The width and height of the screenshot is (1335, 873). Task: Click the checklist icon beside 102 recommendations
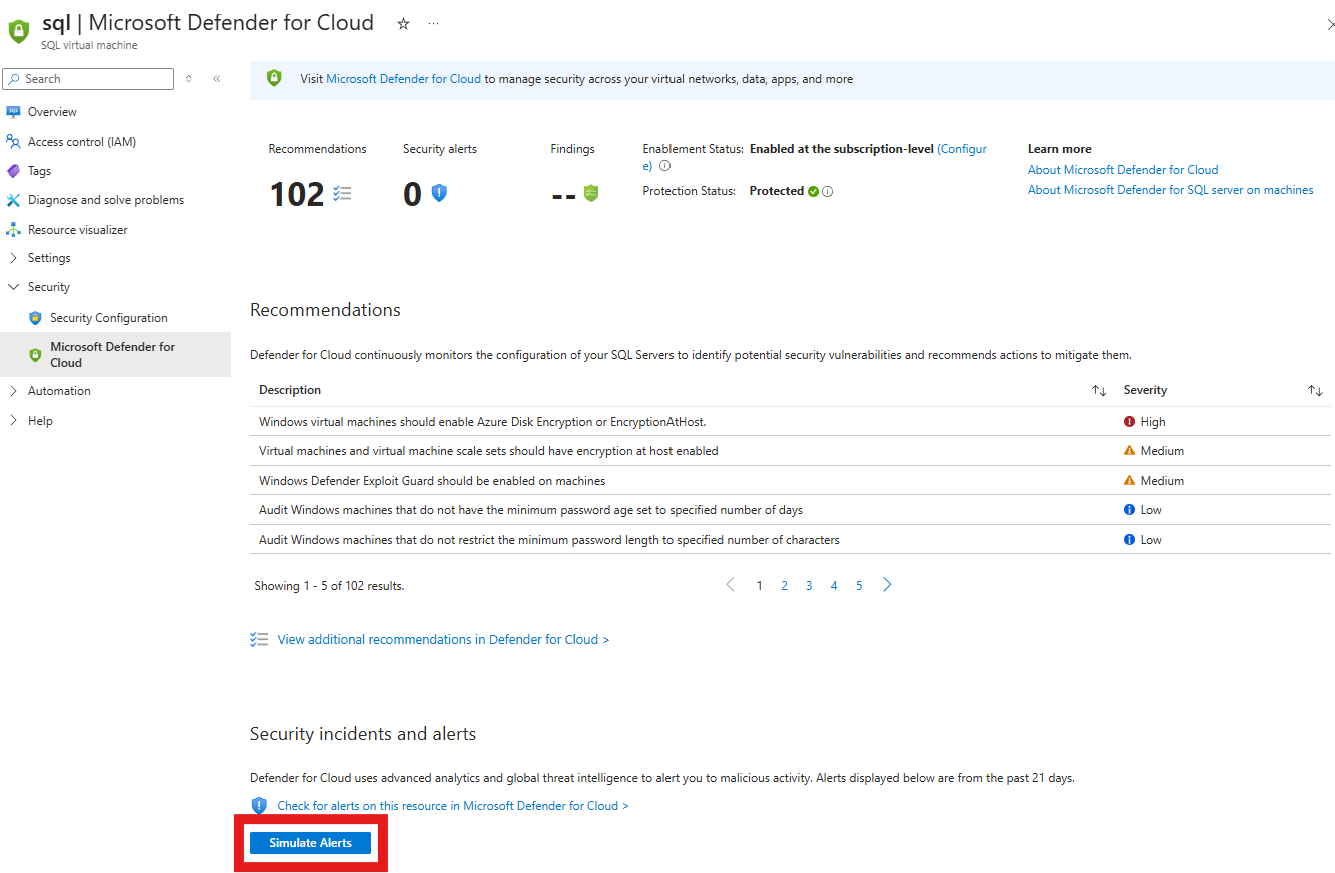tap(342, 193)
